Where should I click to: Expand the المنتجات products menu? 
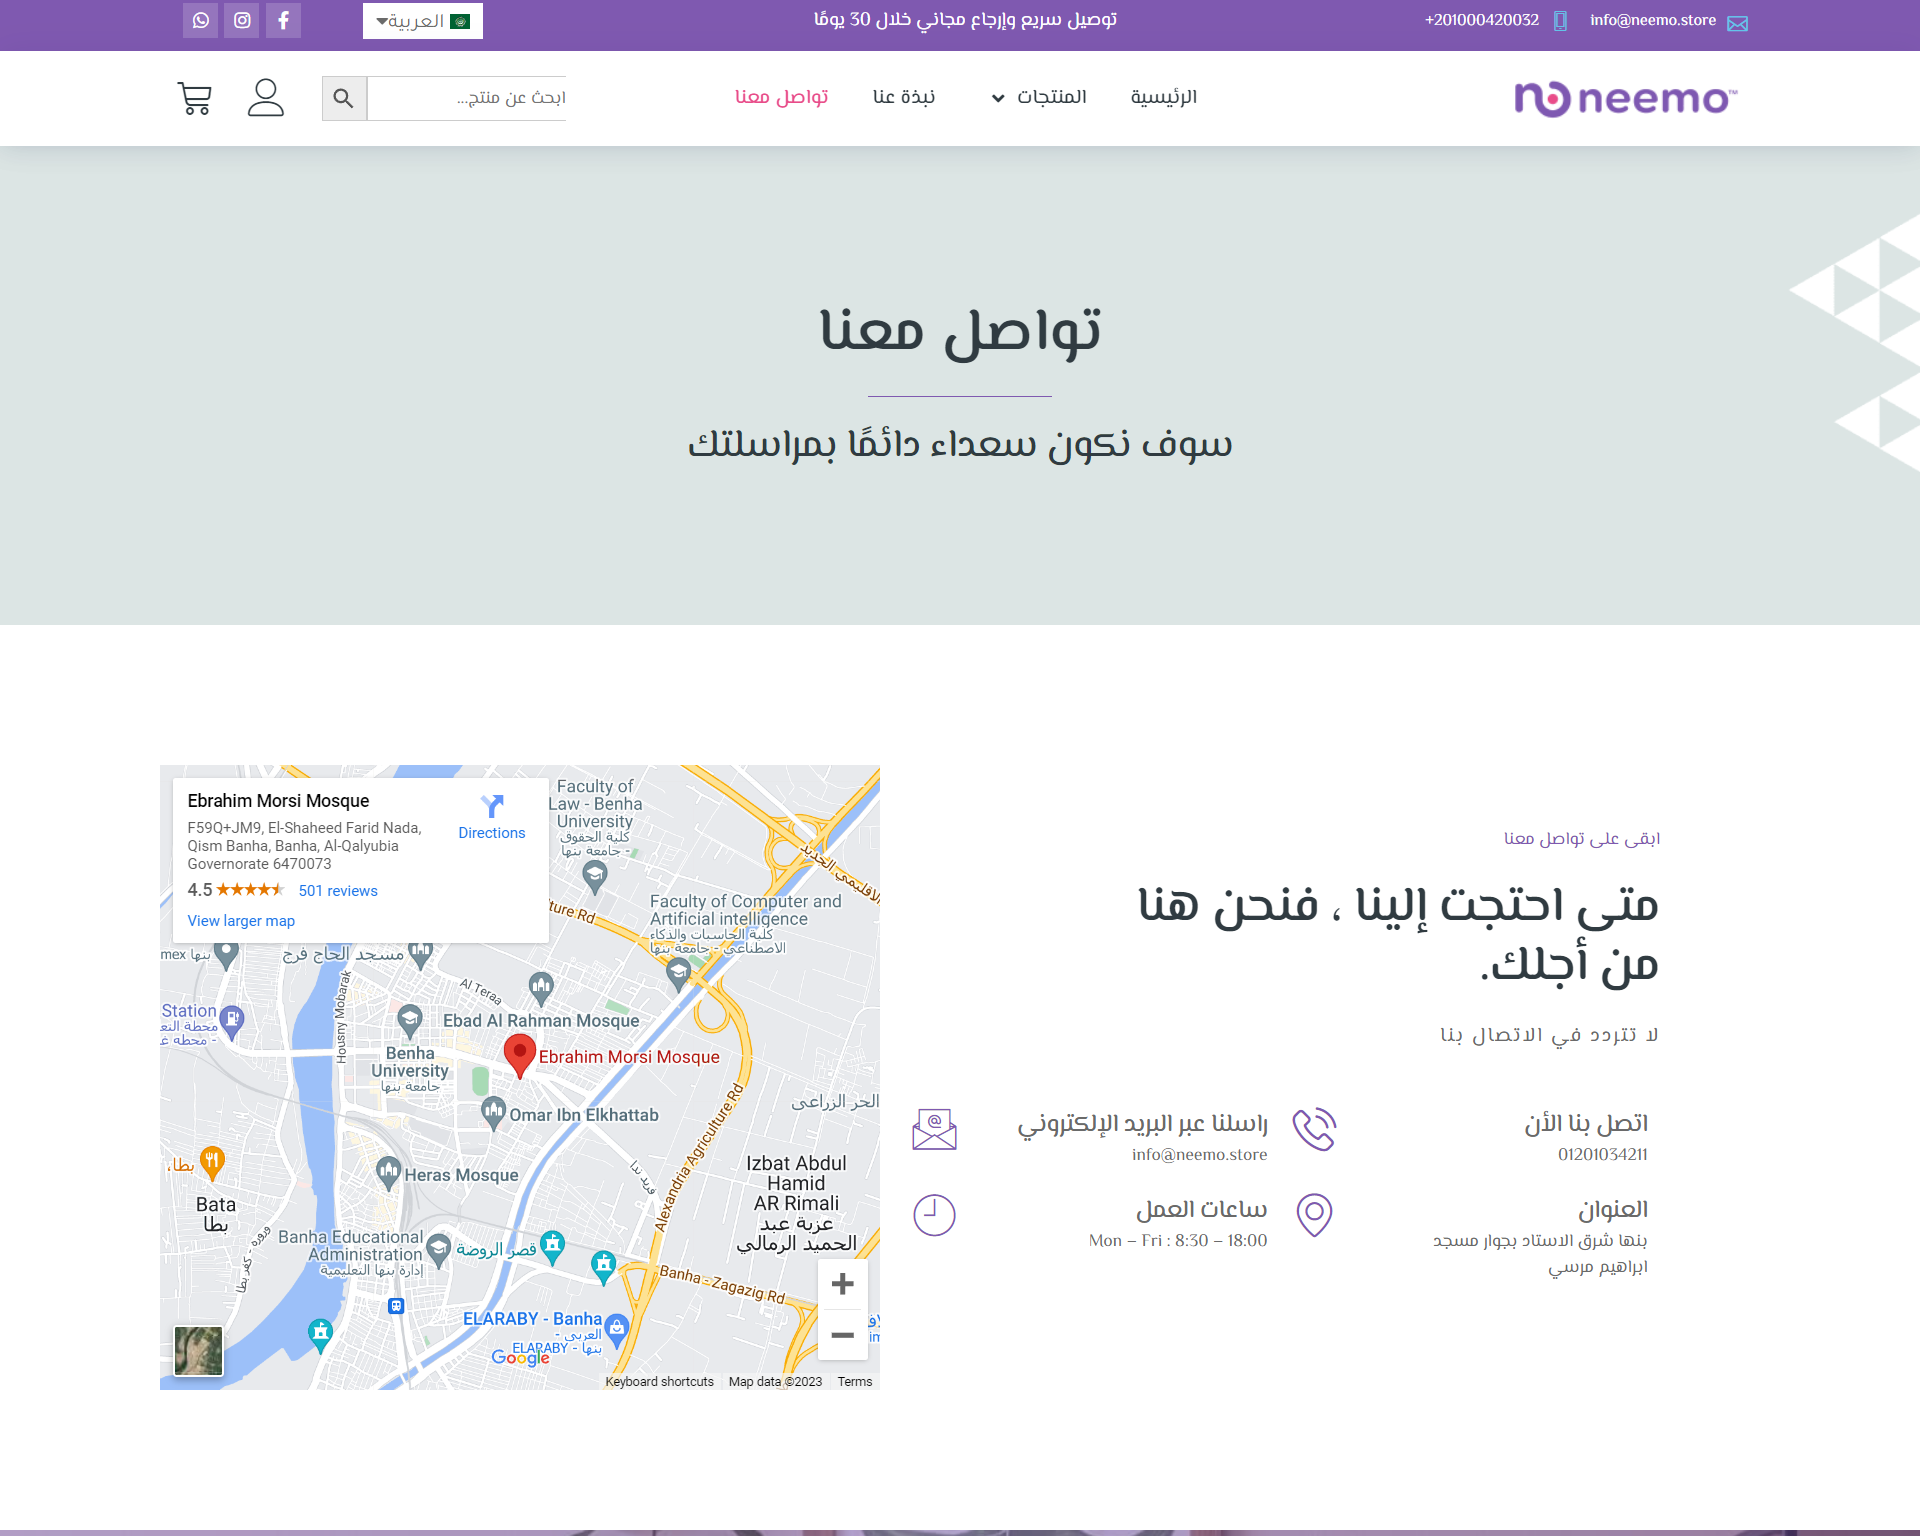pyautogui.click(x=1039, y=97)
